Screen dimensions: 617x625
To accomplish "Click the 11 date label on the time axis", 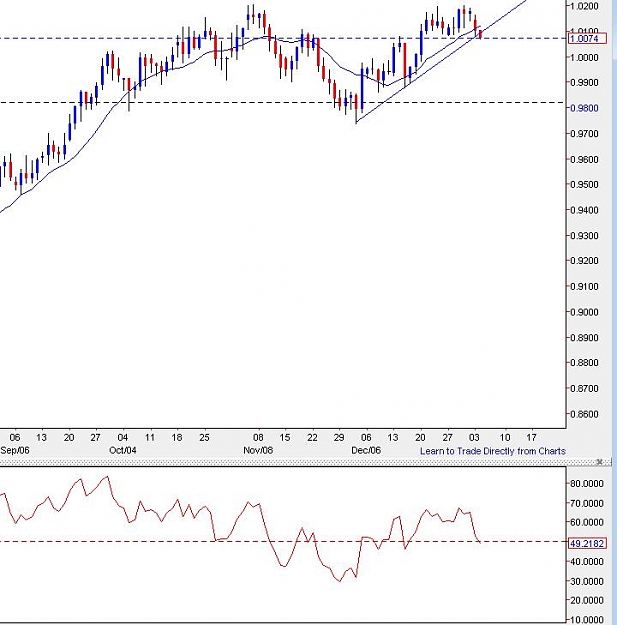I will tap(149, 438).
